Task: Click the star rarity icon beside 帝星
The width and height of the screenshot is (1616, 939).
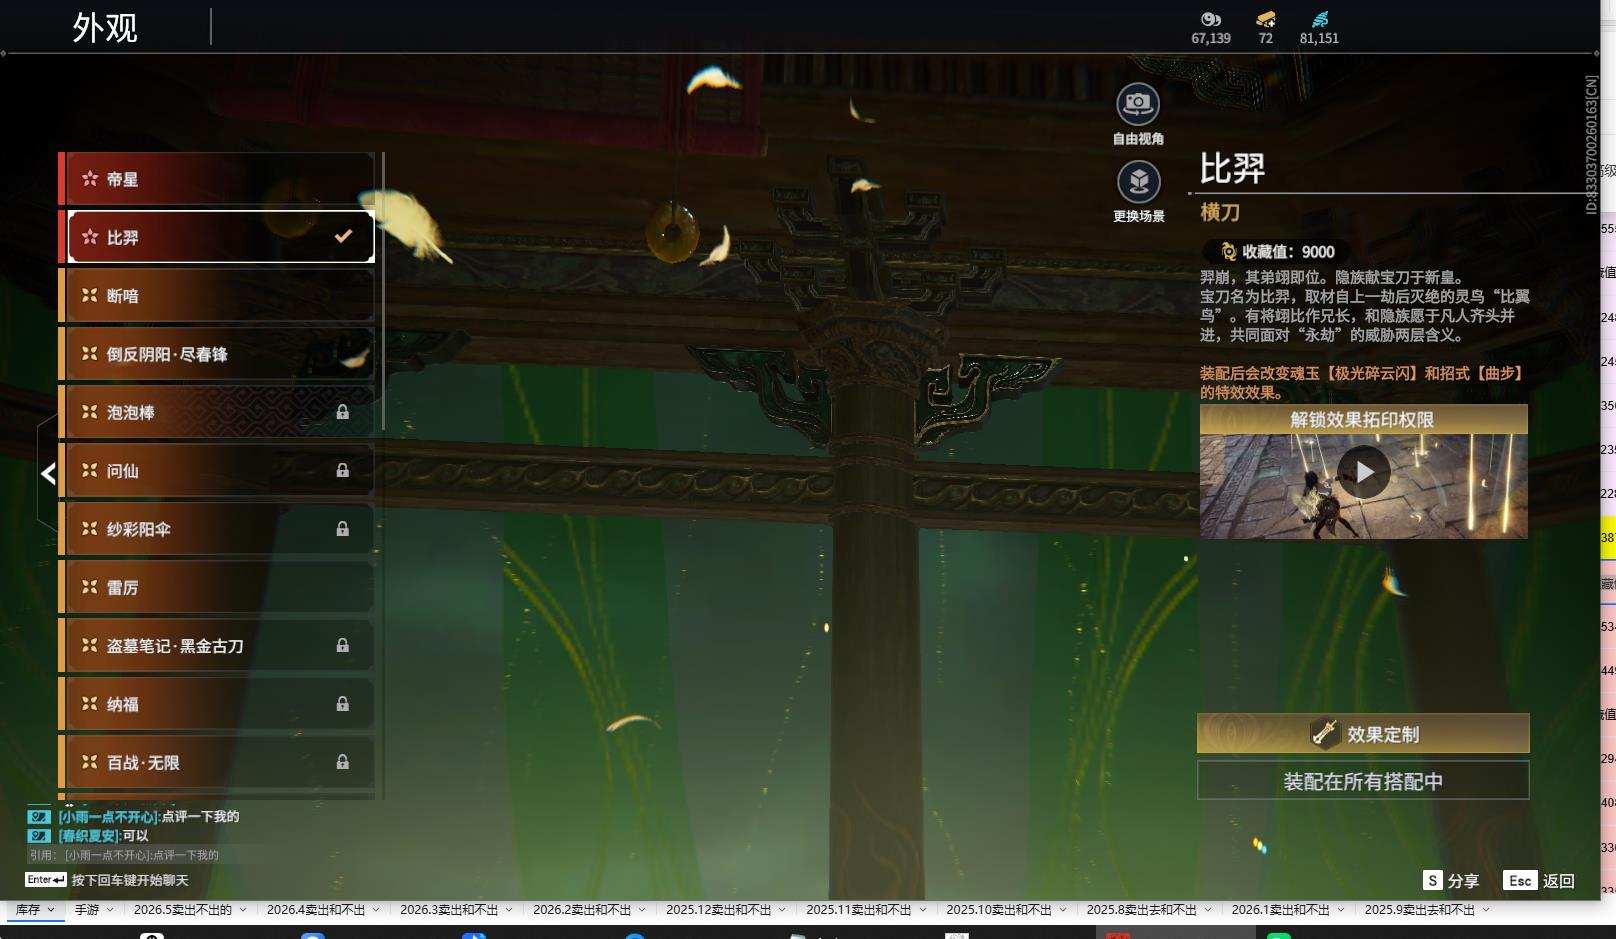Action: tap(90, 179)
